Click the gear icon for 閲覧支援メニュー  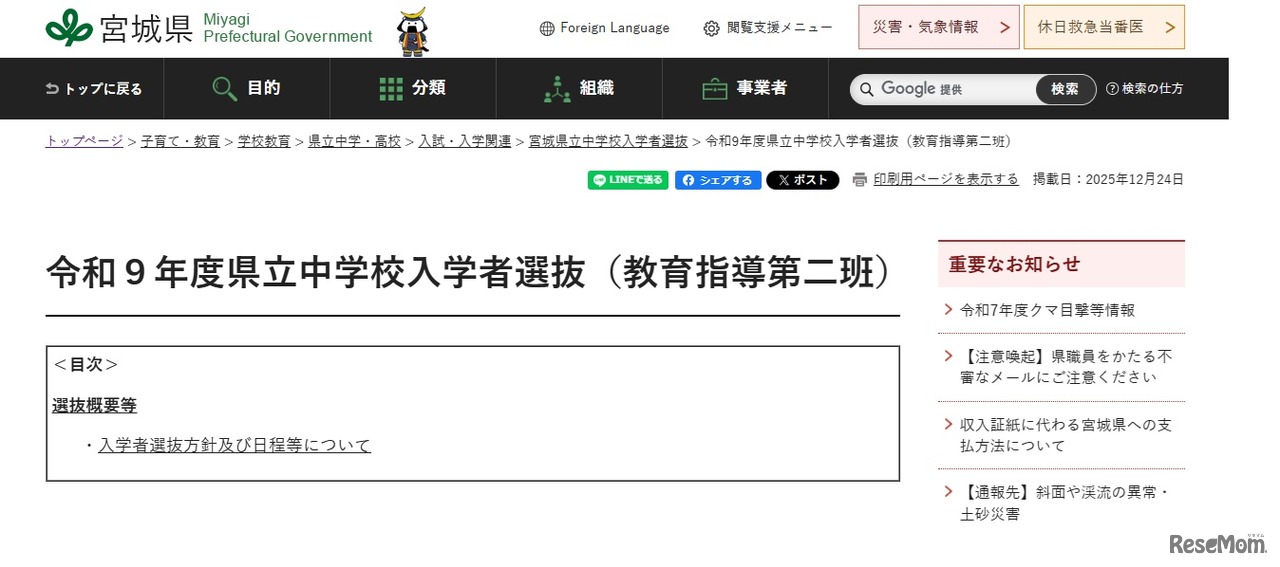(711, 29)
